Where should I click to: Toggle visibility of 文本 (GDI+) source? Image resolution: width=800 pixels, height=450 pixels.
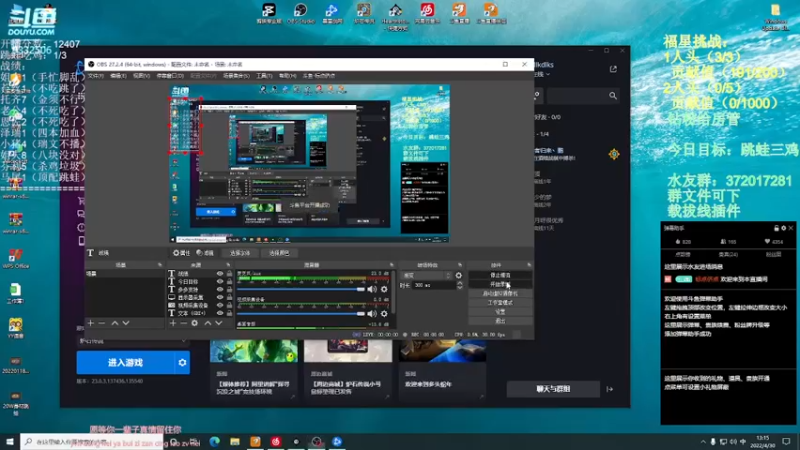(x=220, y=313)
